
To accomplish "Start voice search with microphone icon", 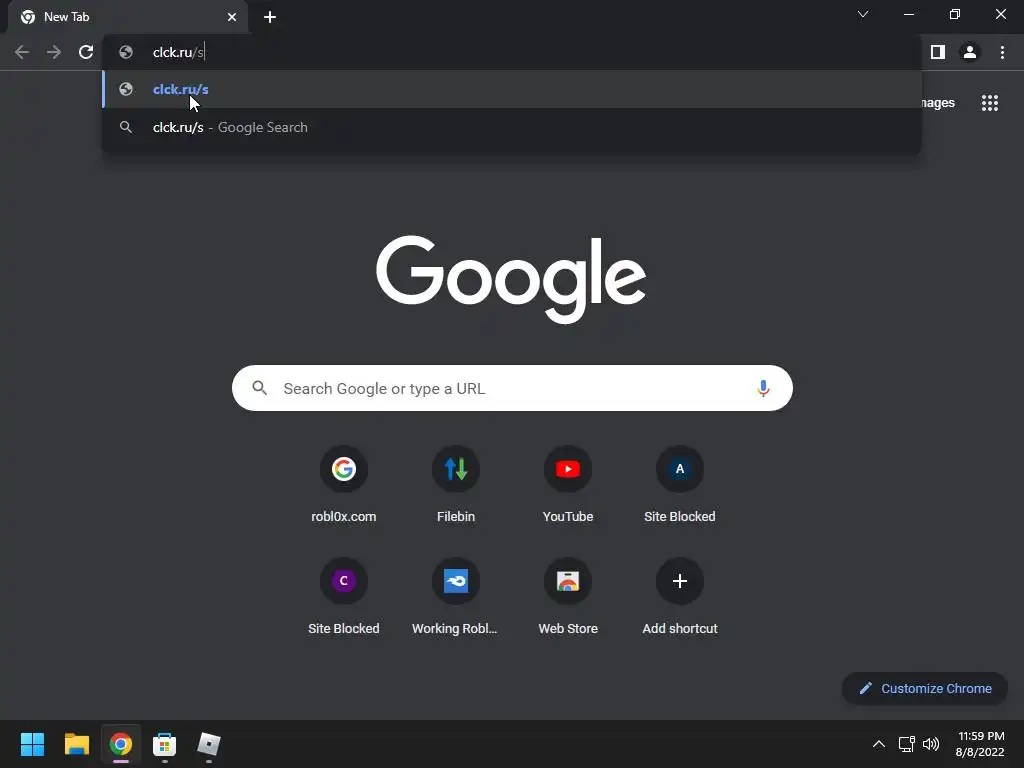I will [763, 389].
